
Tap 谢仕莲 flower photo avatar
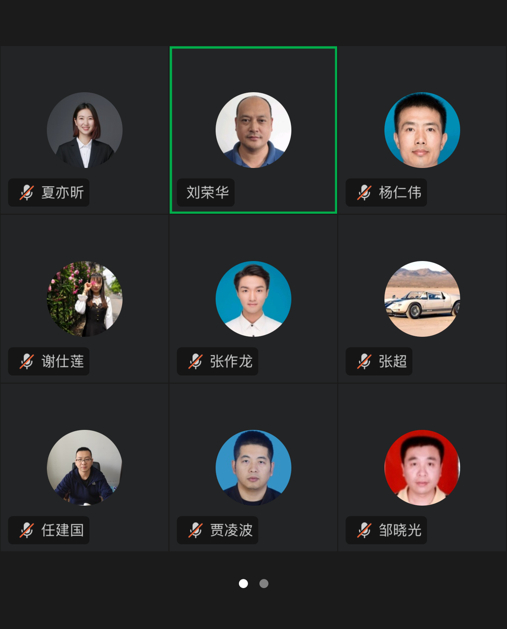click(x=85, y=299)
